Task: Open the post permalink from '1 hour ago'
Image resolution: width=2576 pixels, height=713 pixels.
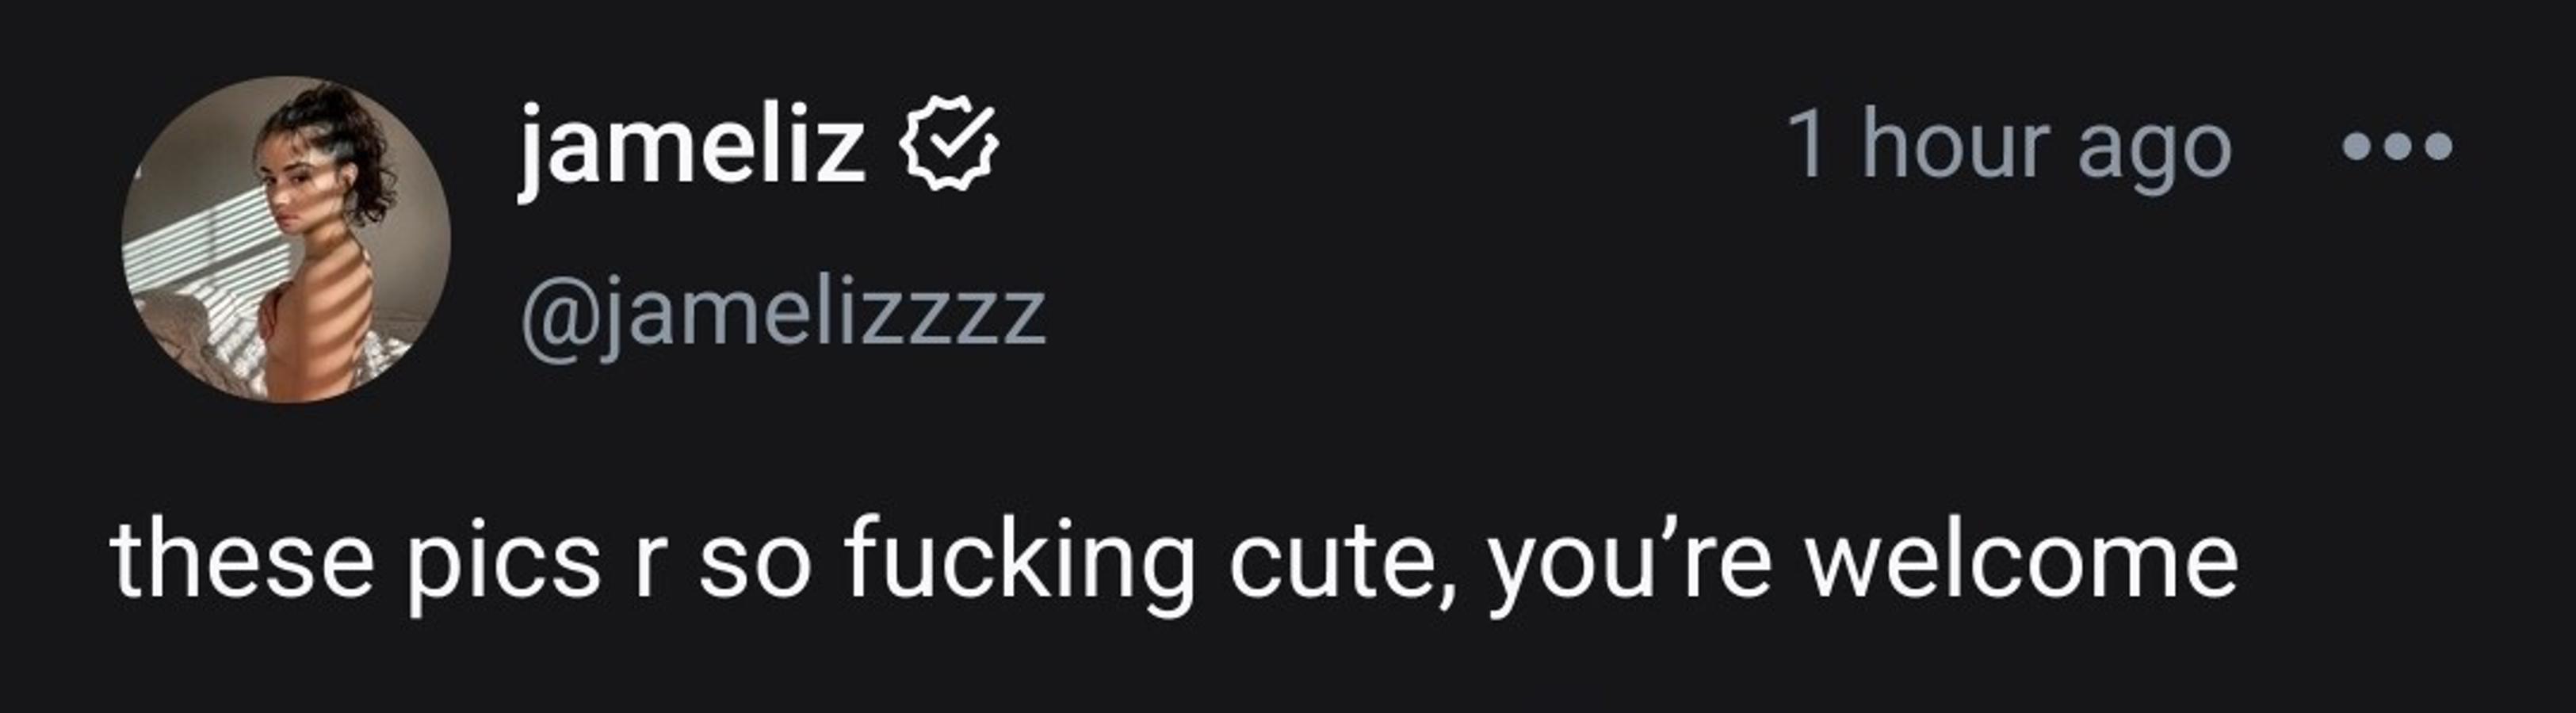Action: pos(2010,147)
